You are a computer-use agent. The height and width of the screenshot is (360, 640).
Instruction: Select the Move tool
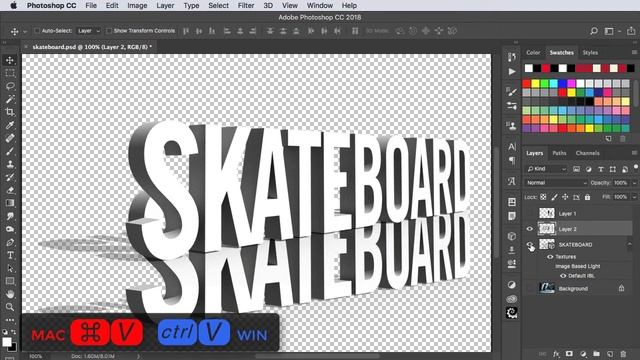point(10,60)
